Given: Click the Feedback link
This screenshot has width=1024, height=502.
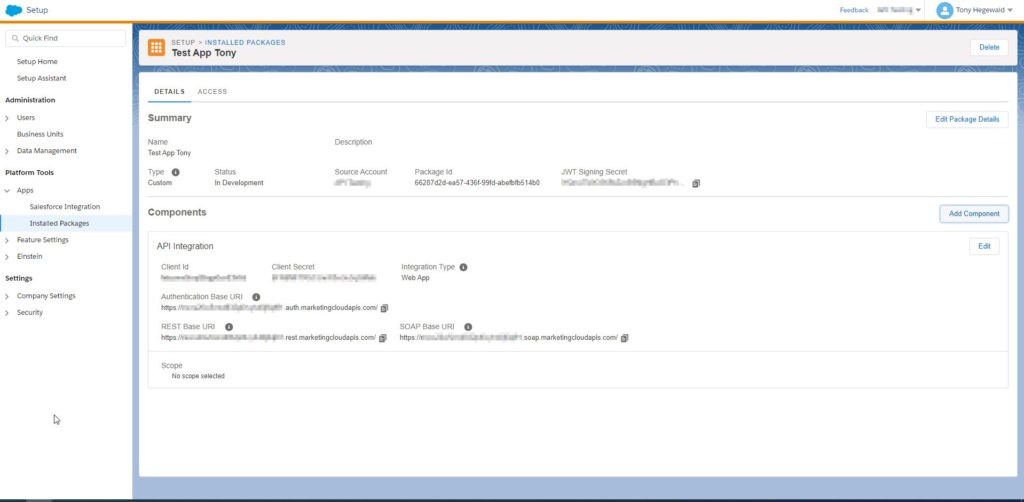Looking at the screenshot, I should tap(854, 10).
